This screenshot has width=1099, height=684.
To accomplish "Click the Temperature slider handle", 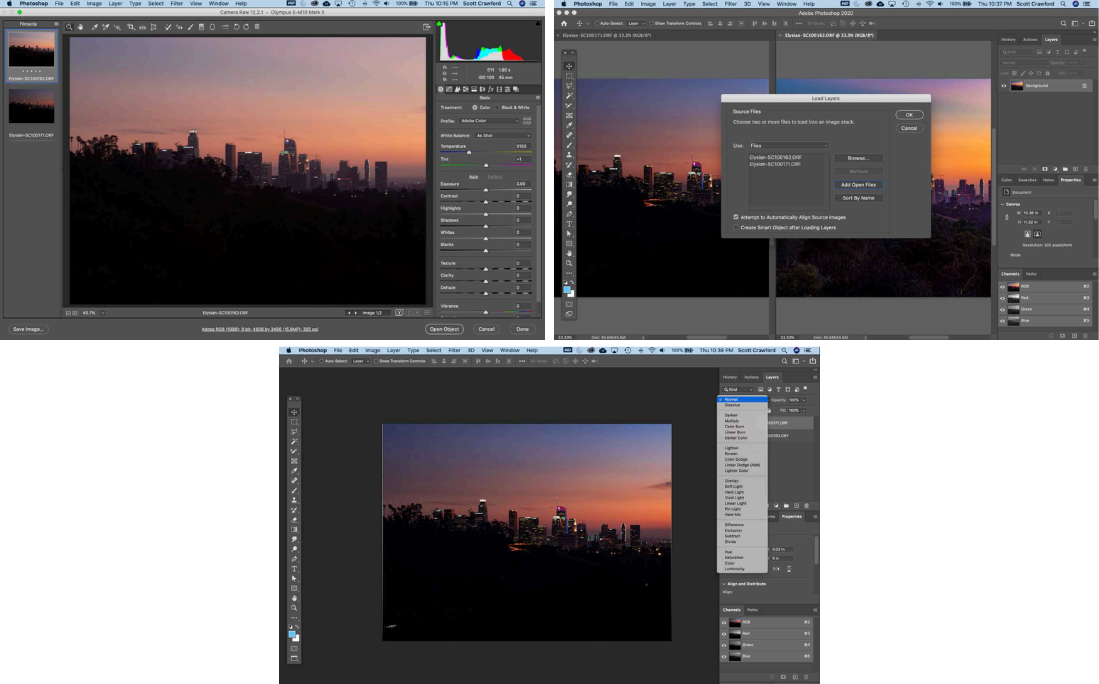I will coord(468,151).
